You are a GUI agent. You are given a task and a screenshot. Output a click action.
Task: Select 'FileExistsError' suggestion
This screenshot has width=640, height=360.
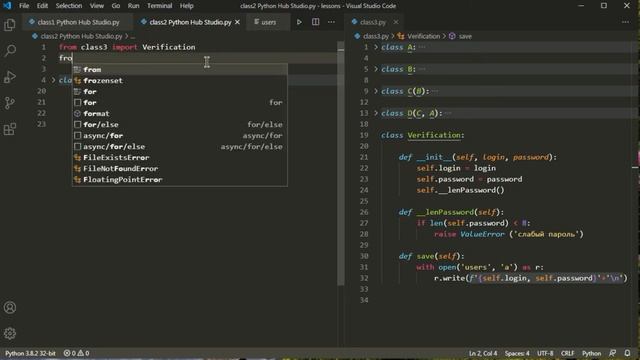point(180,158)
